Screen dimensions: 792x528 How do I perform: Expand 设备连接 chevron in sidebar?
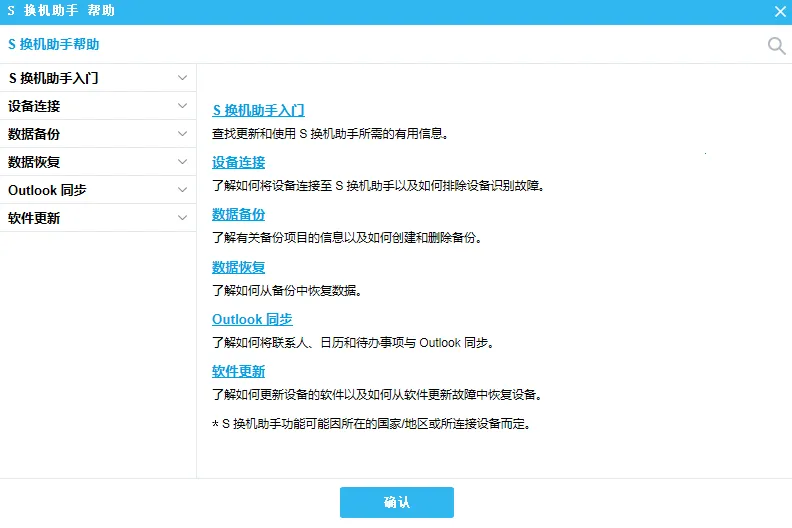click(182, 106)
